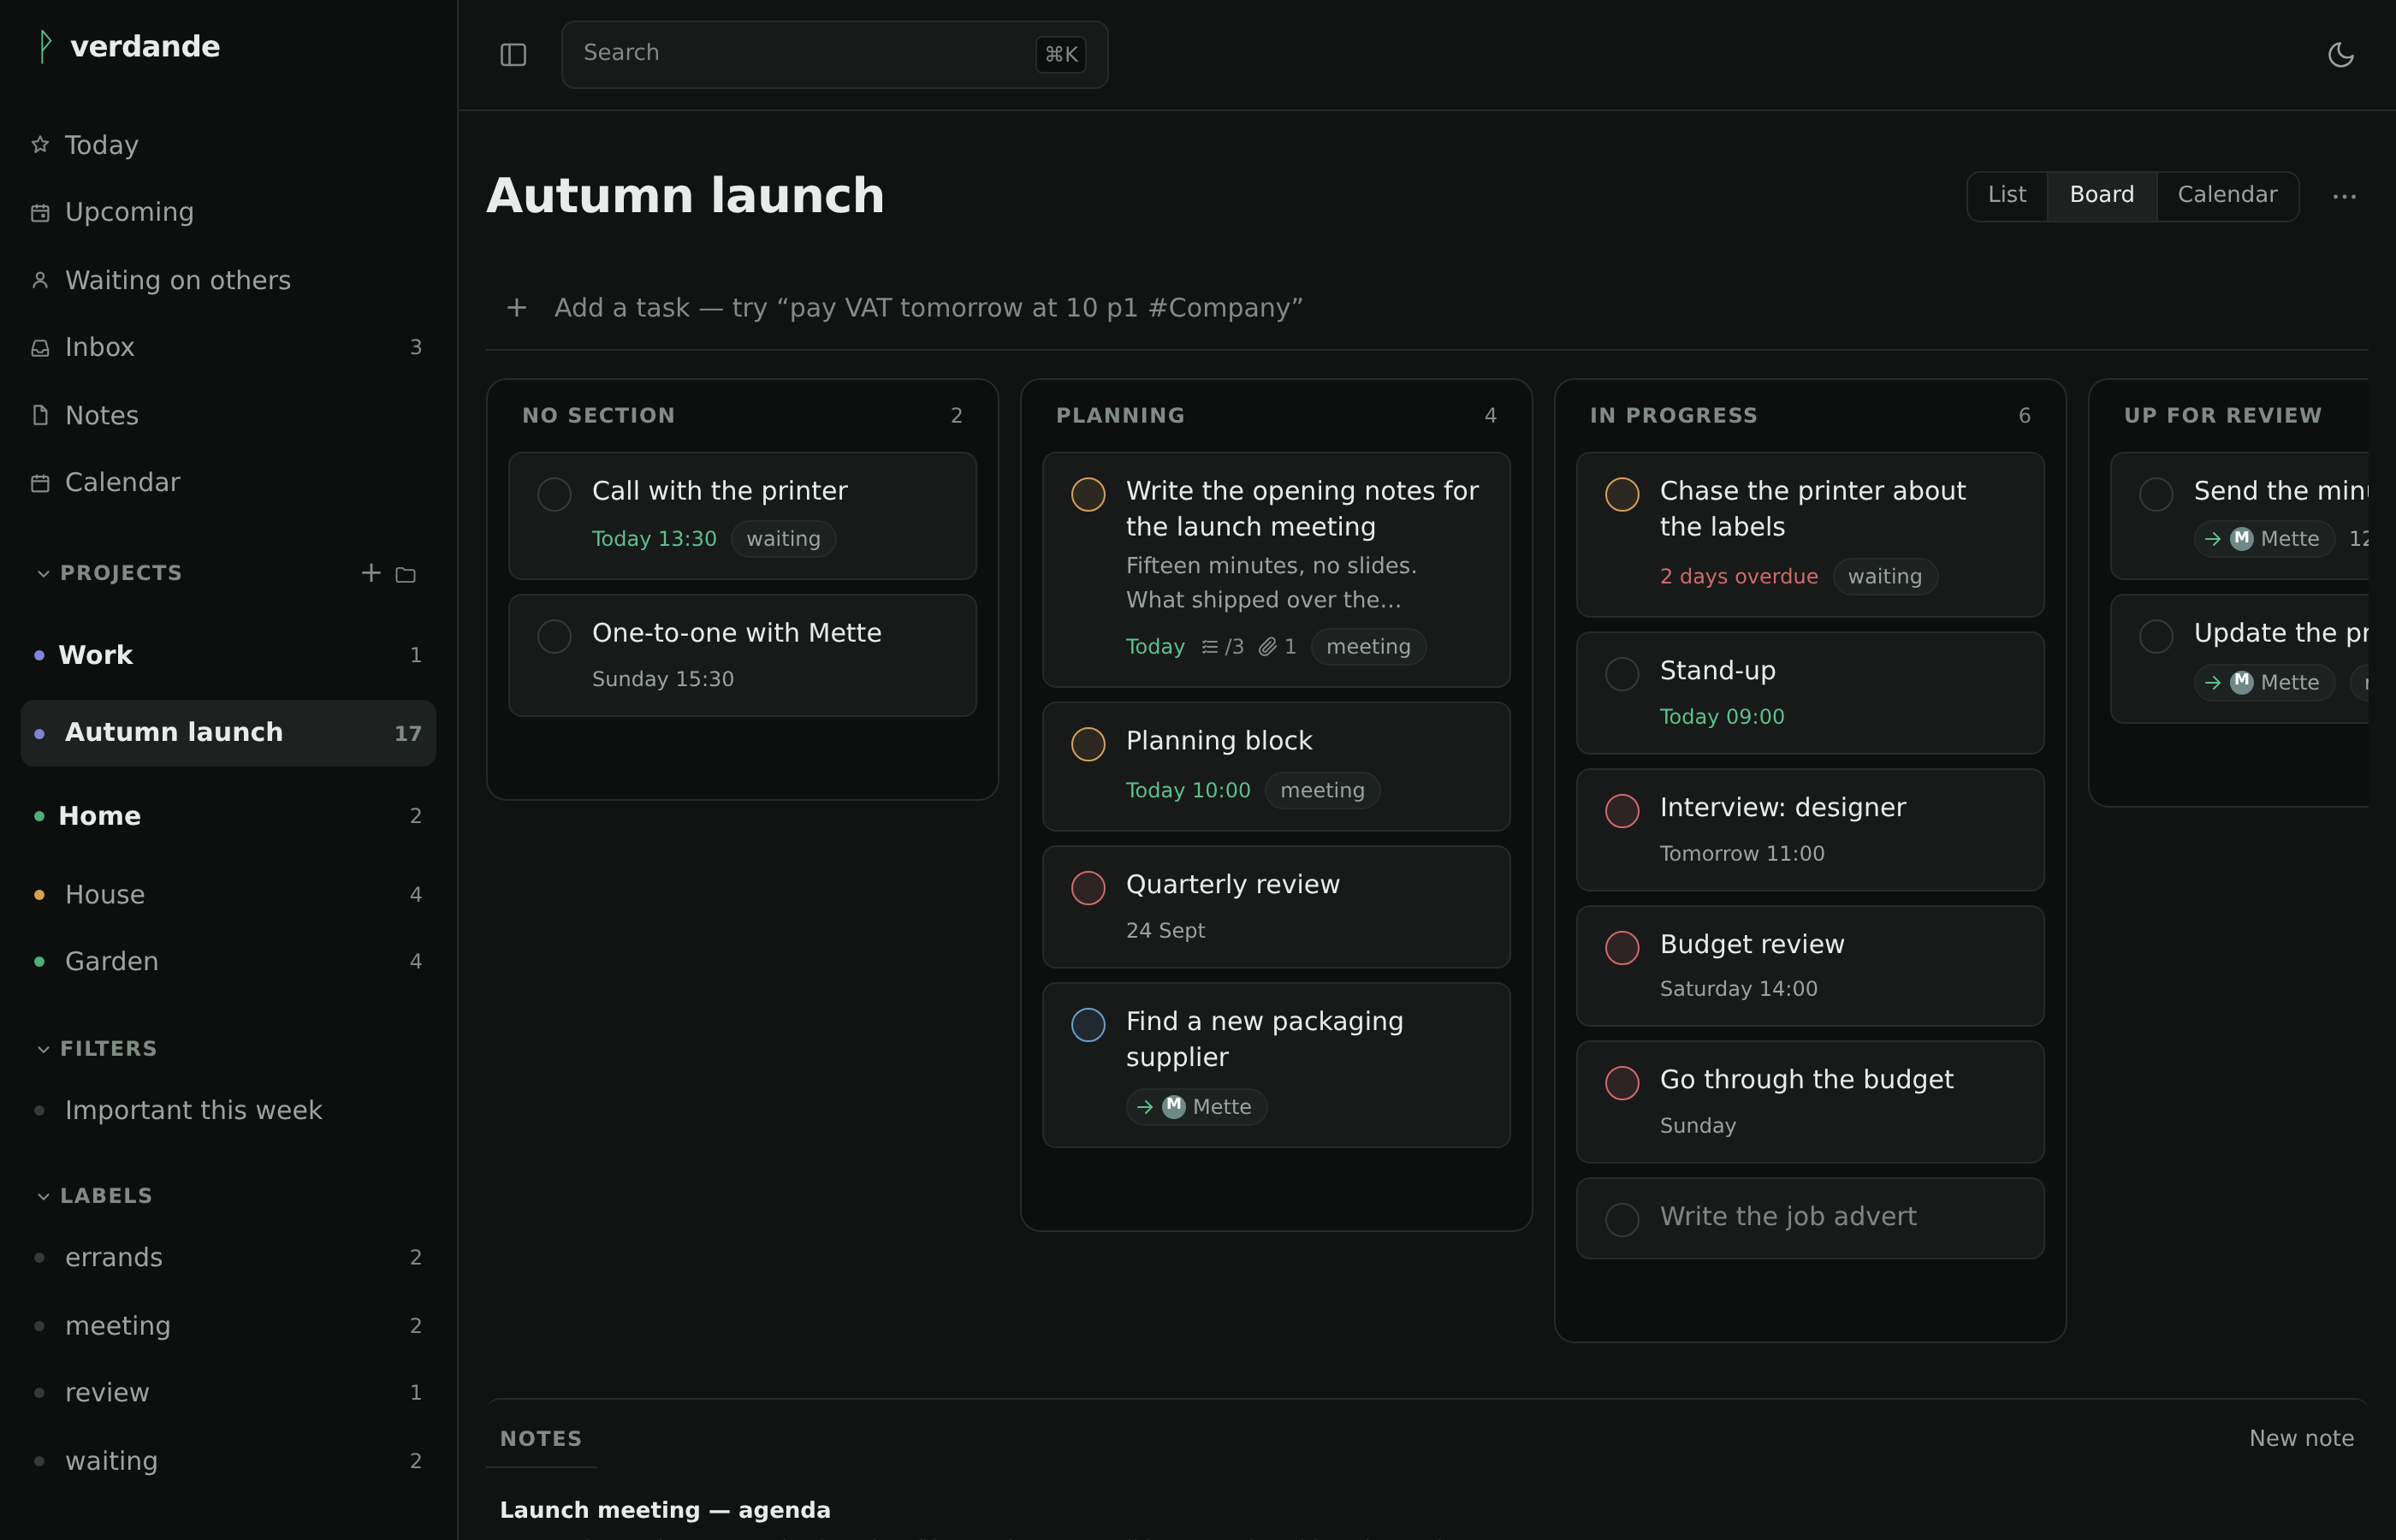This screenshot has width=2396, height=1540.
Task: Open the Garden project
Action: 228,962
